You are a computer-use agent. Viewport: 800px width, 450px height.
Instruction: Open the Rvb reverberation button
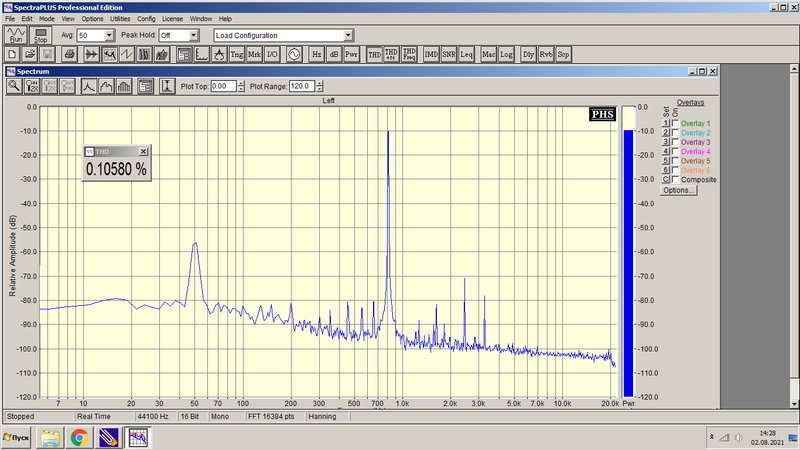click(546, 54)
